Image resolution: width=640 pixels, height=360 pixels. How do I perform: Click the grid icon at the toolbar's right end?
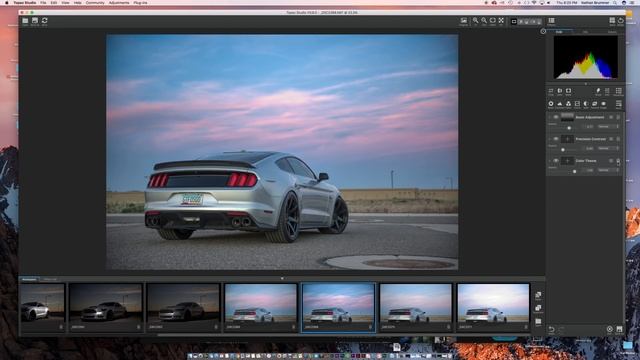click(612, 21)
